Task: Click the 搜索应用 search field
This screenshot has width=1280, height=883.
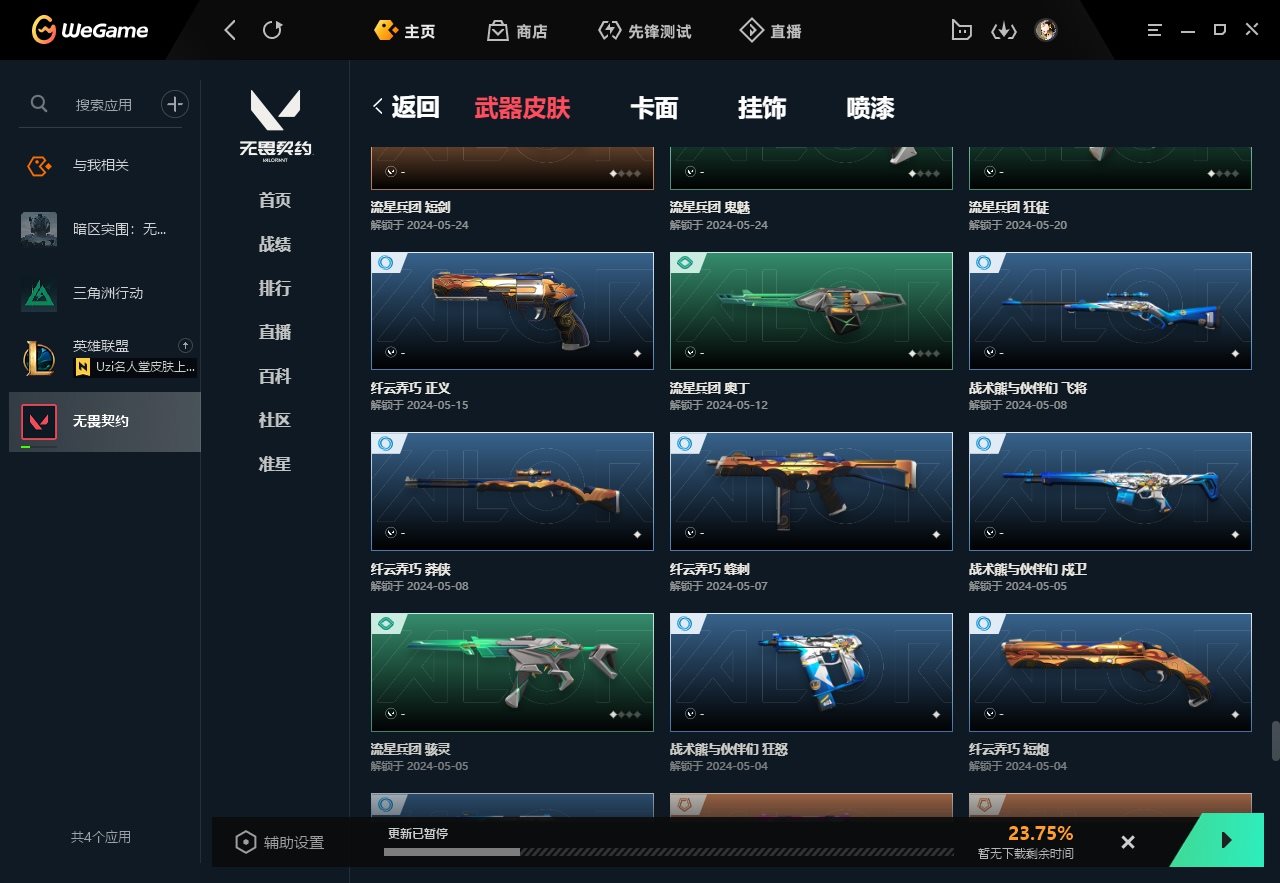Action: click(104, 104)
